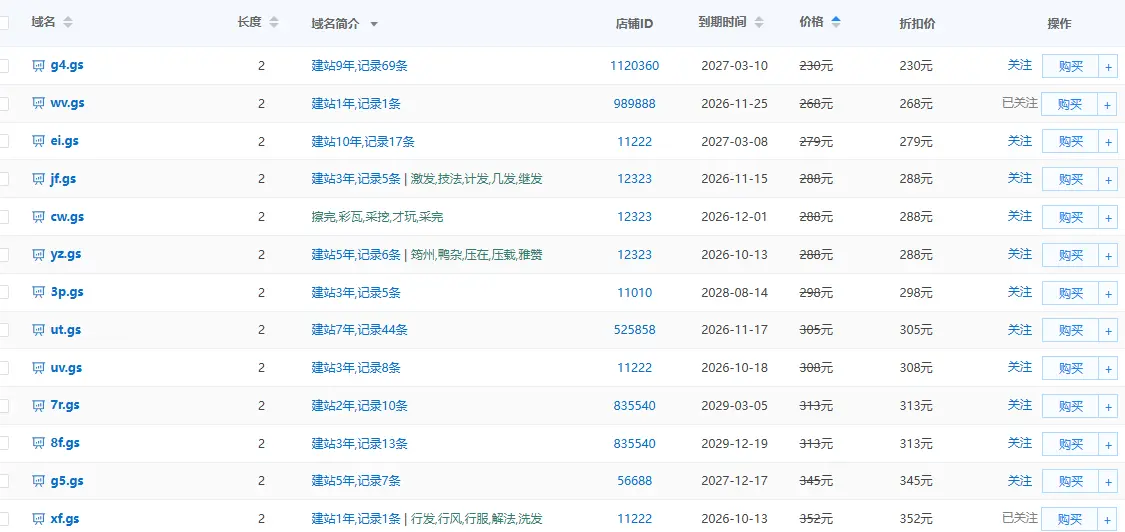
Task: Click the icon beside 3p.gs domain
Action: tap(39, 292)
